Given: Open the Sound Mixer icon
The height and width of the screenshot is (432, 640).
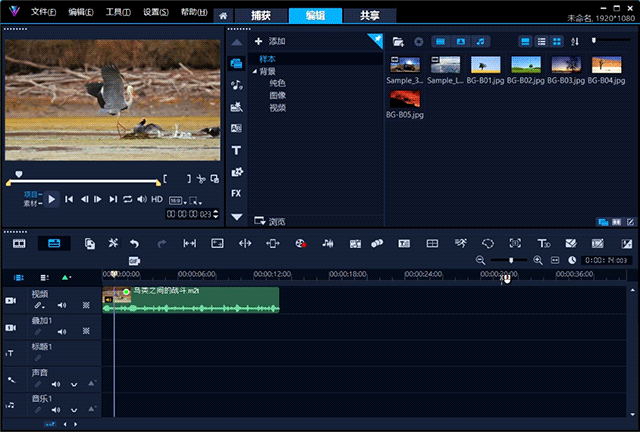Looking at the screenshot, I should 328,244.
